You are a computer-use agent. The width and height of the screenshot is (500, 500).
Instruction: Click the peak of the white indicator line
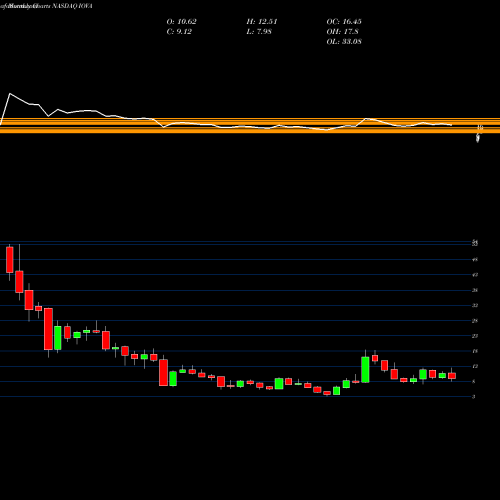pos(10,94)
